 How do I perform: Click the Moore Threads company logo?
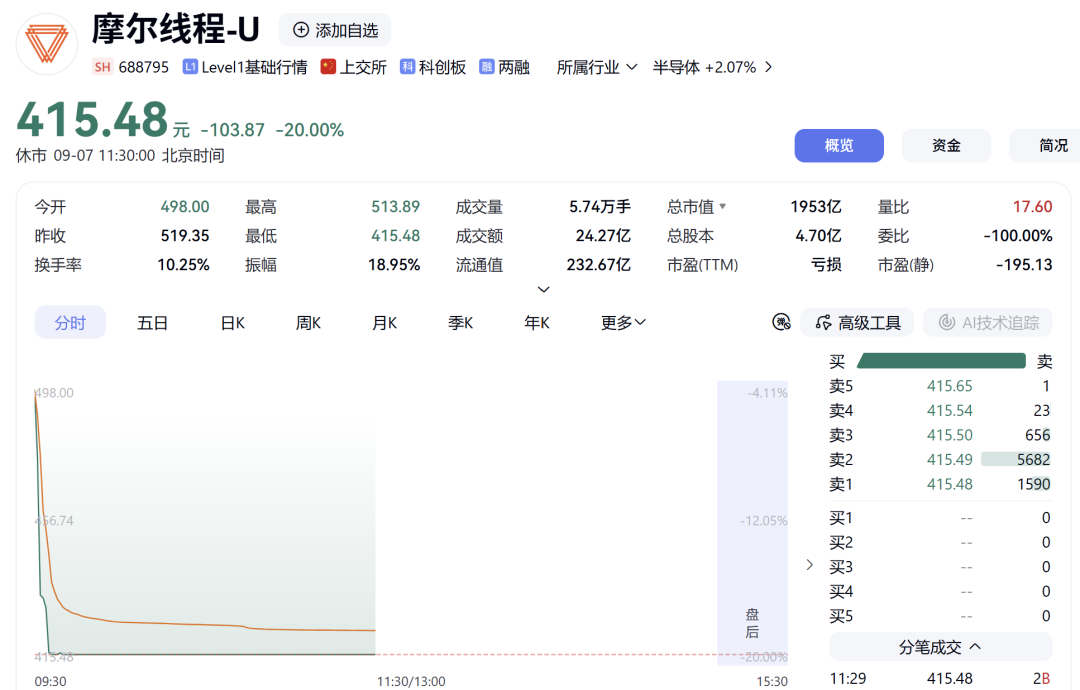47,44
